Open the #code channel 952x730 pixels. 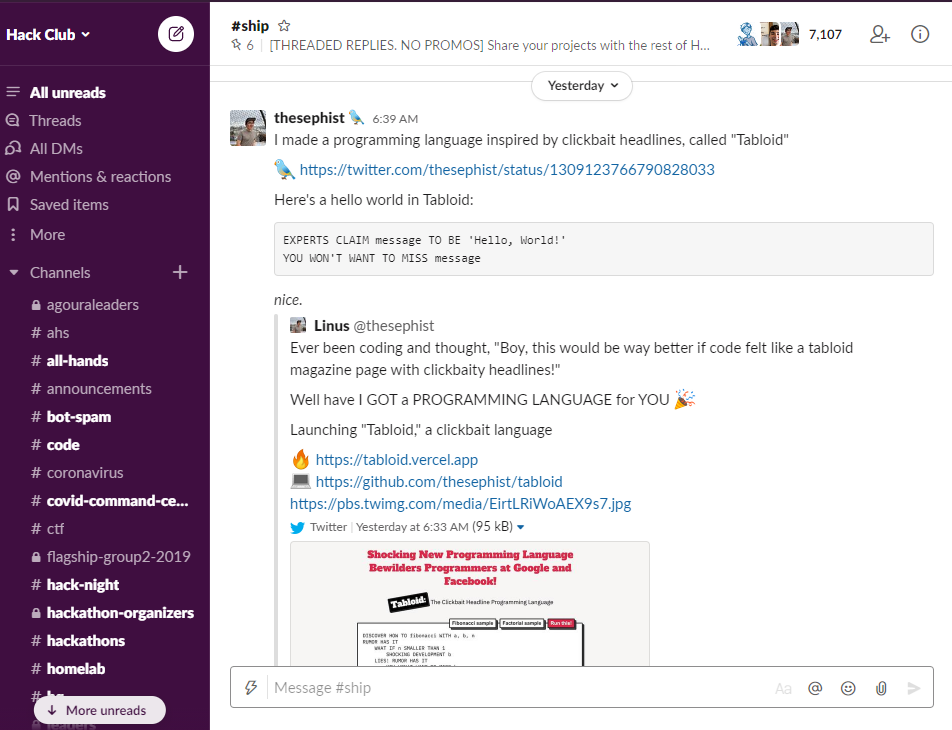click(x=63, y=445)
